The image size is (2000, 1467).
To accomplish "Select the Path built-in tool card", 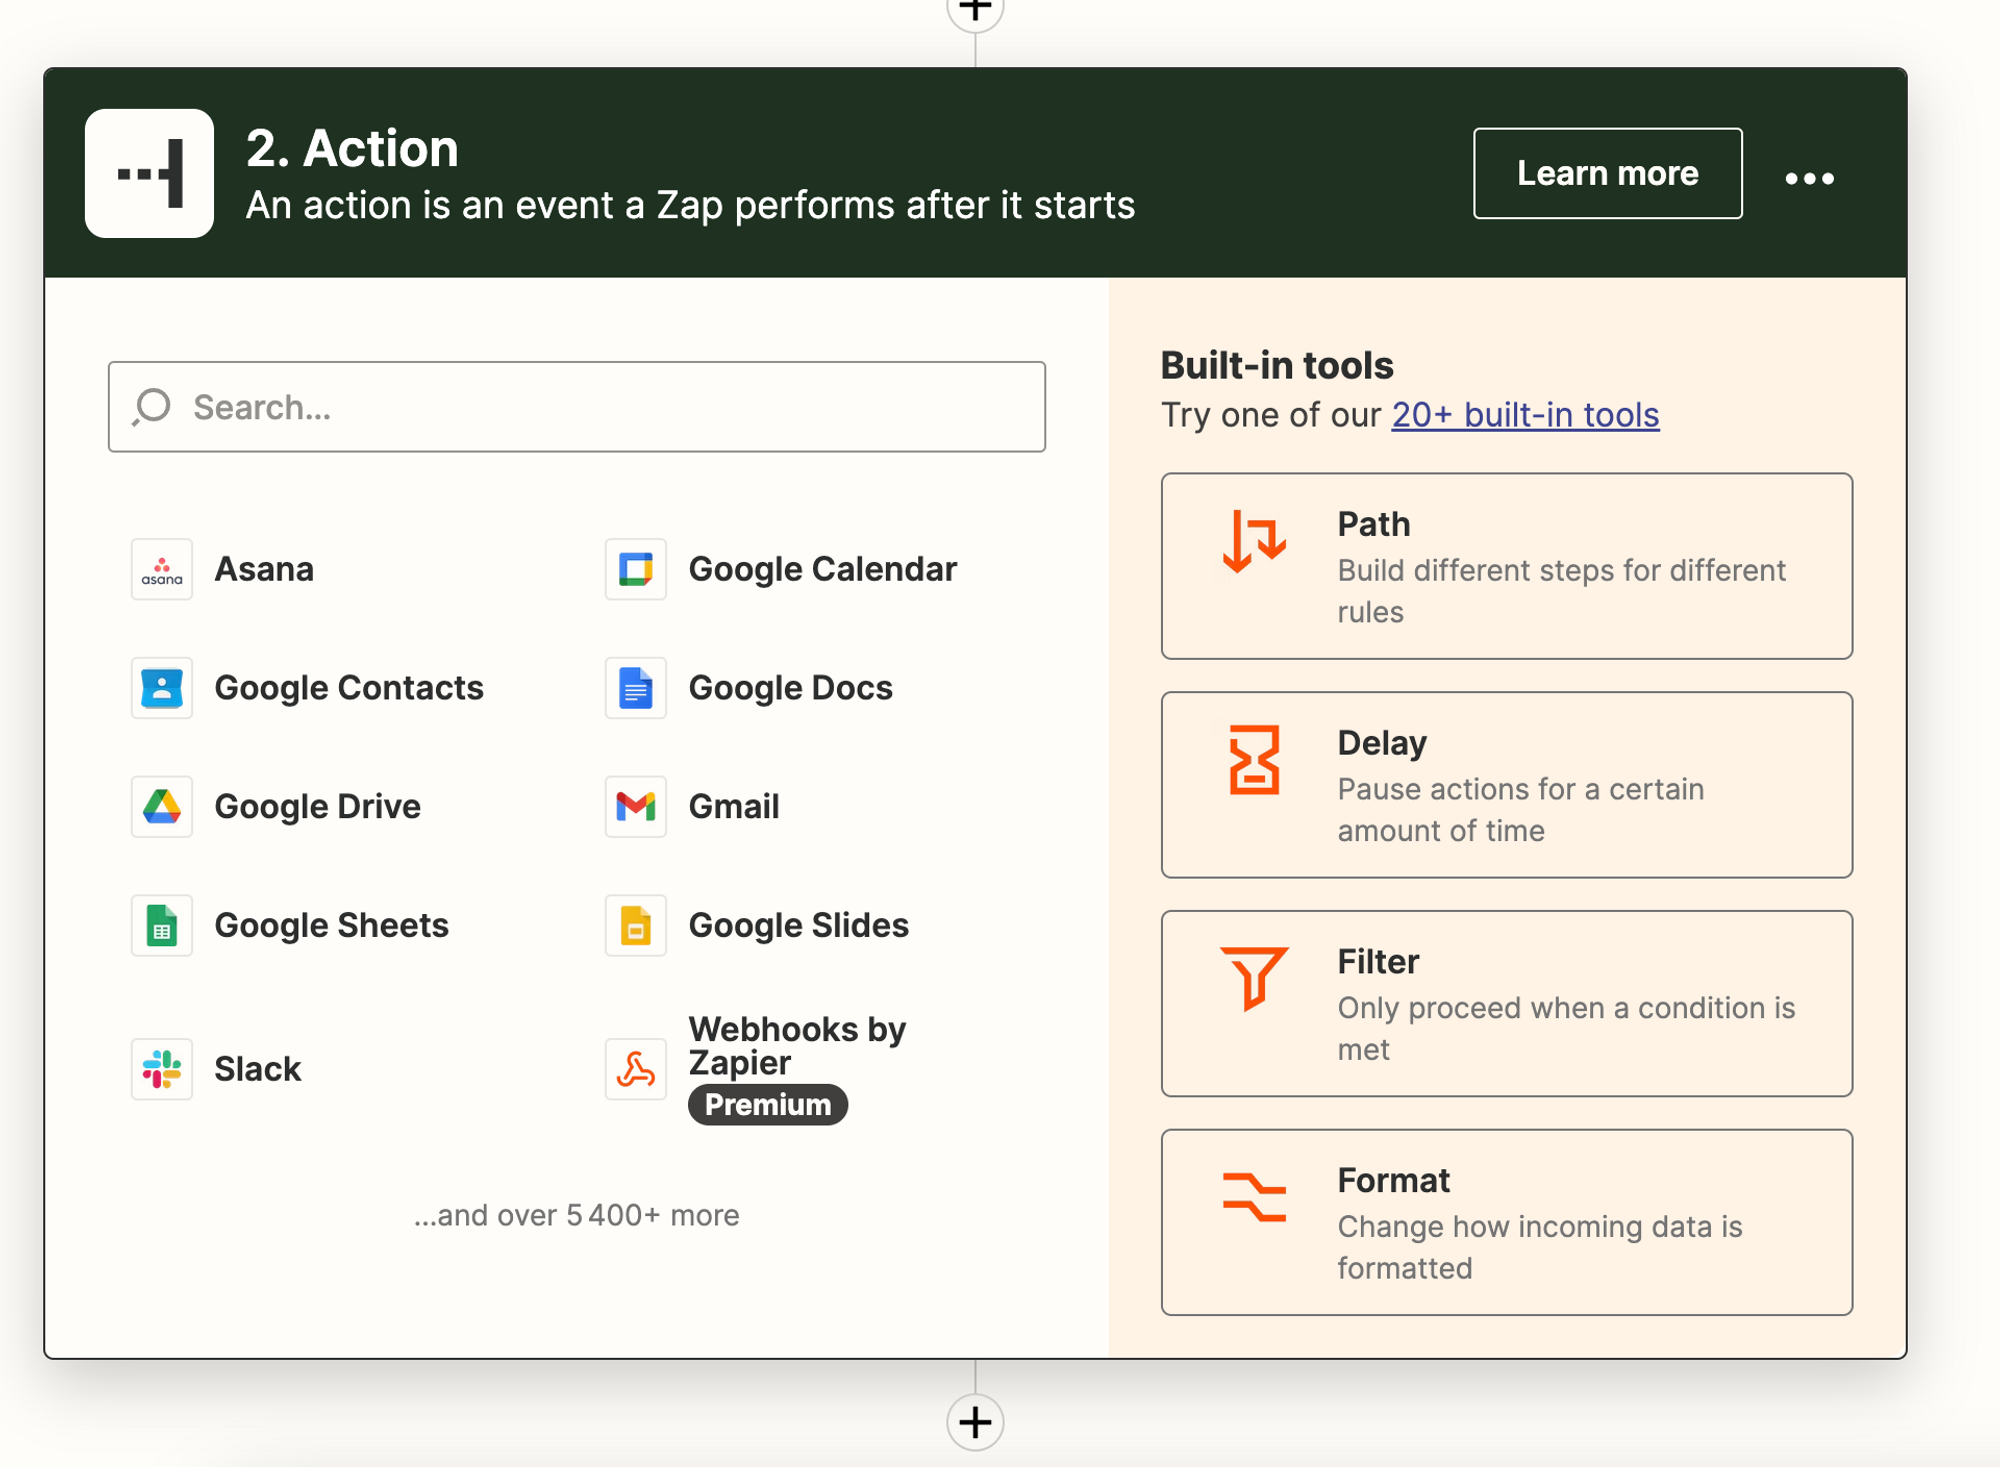I will click(x=1506, y=566).
